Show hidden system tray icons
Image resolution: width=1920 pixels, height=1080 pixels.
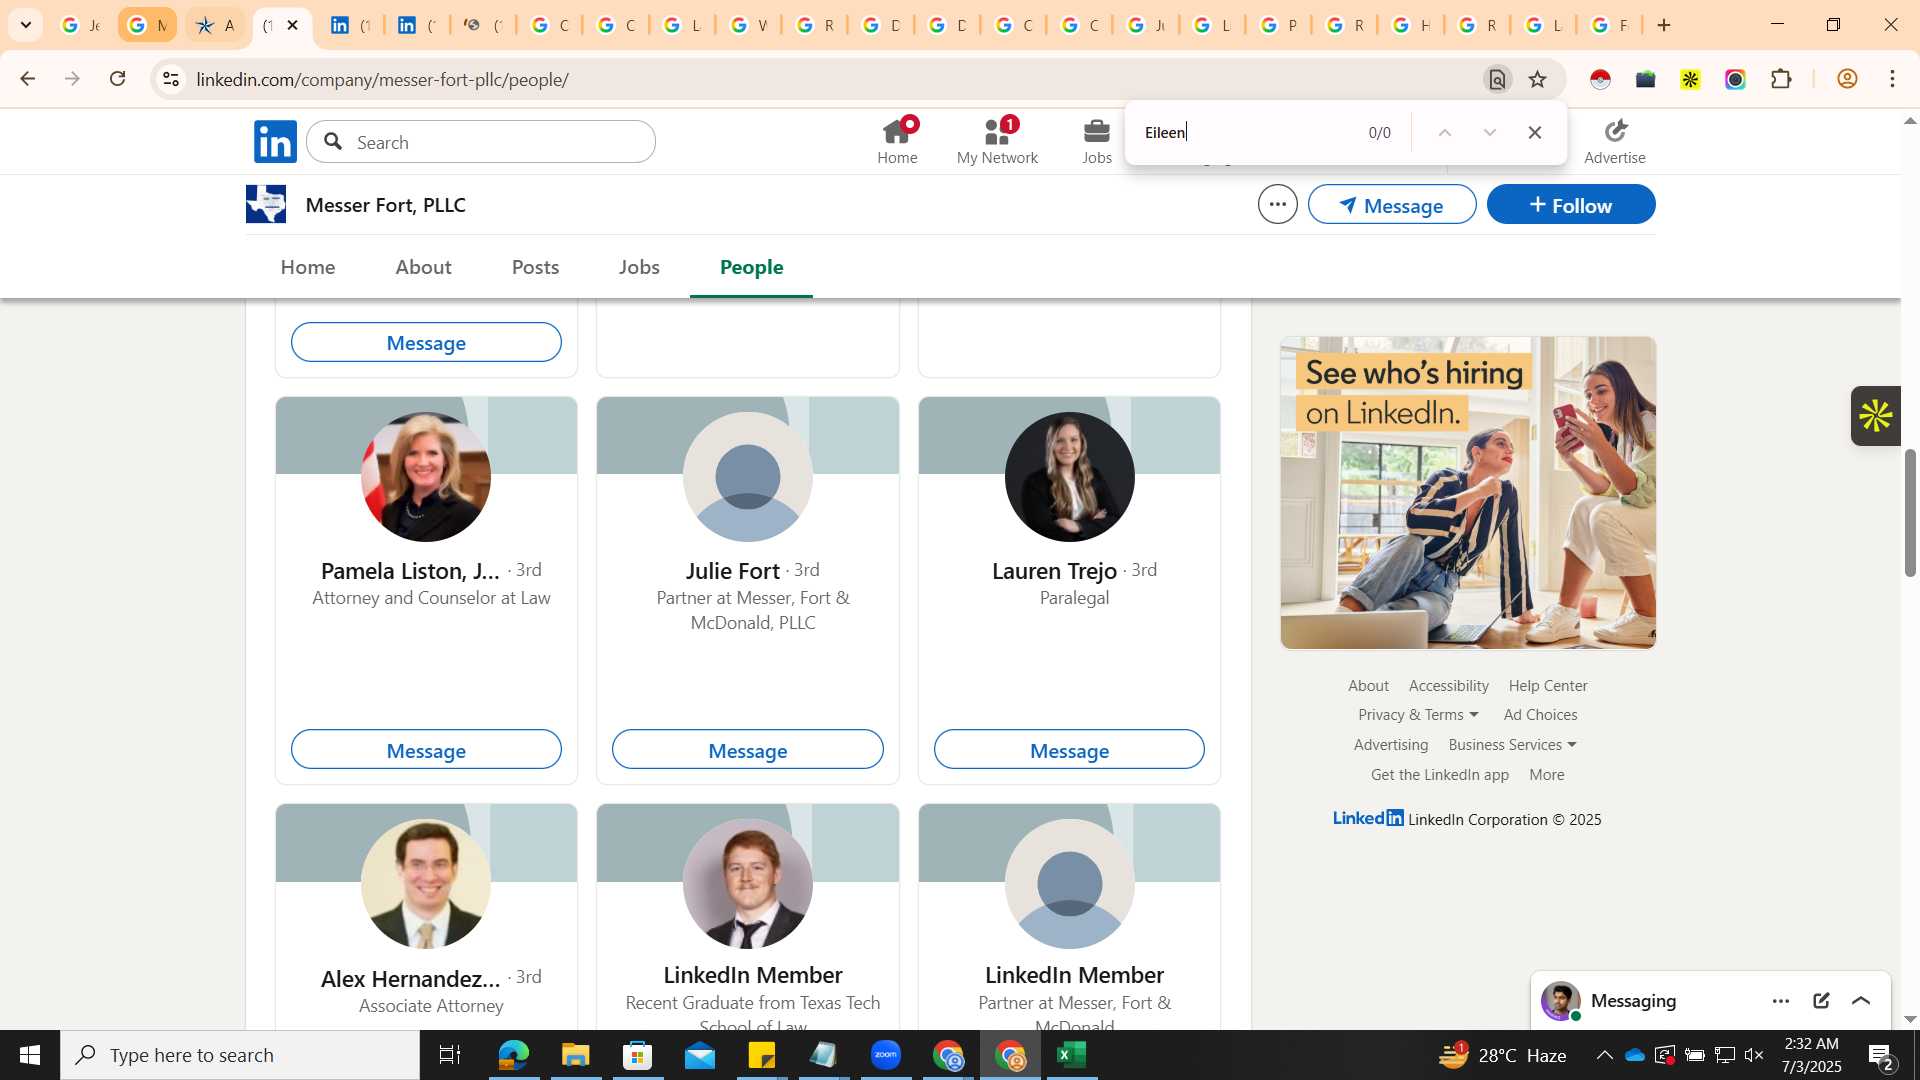tap(1604, 1055)
